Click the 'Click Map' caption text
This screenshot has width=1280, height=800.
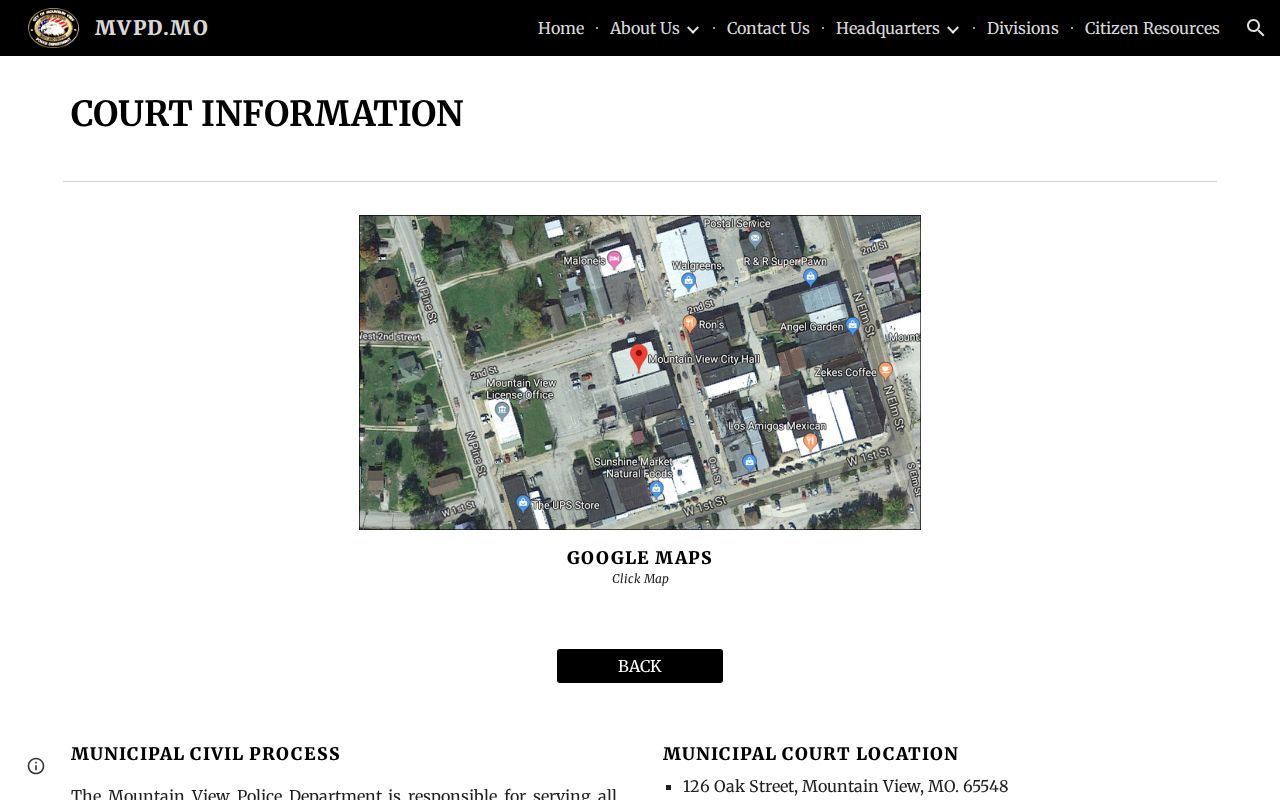640,579
